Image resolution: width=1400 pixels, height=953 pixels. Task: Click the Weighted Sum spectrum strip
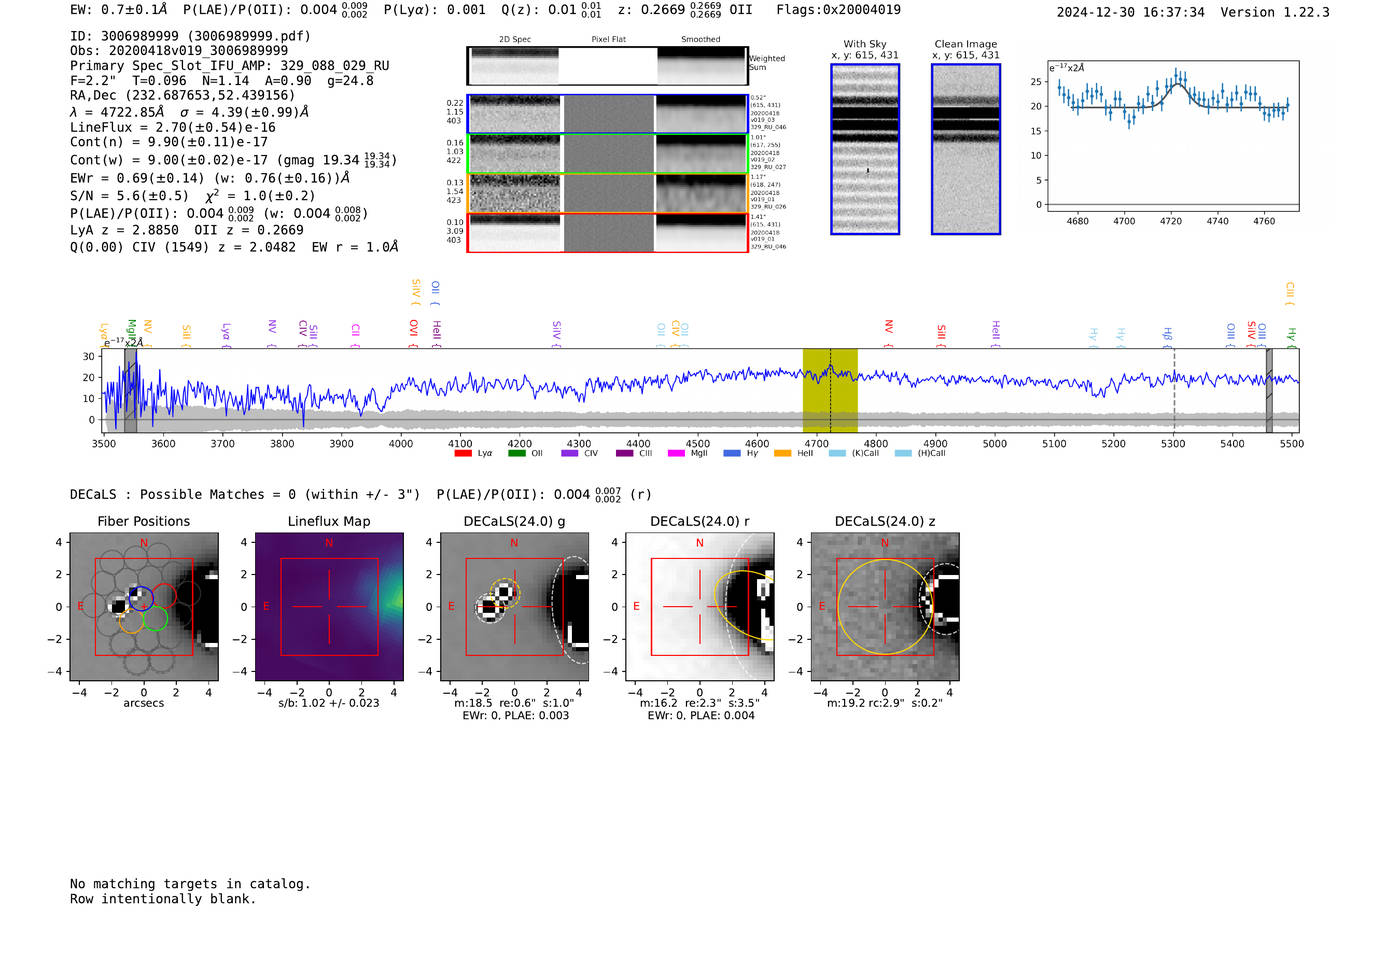[607, 66]
